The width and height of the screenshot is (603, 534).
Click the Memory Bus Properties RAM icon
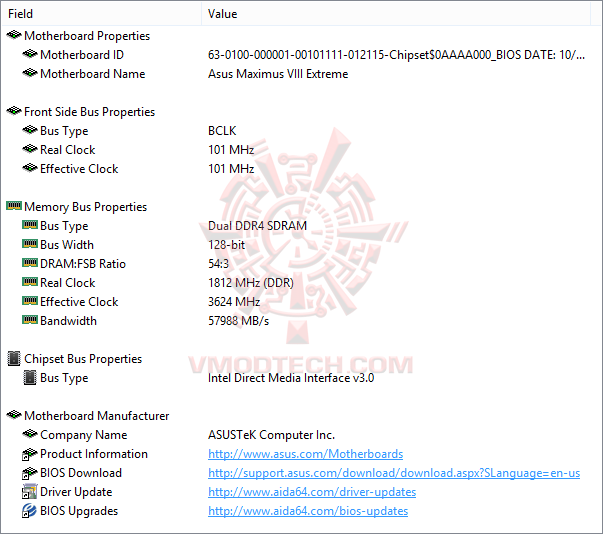pos(14,206)
